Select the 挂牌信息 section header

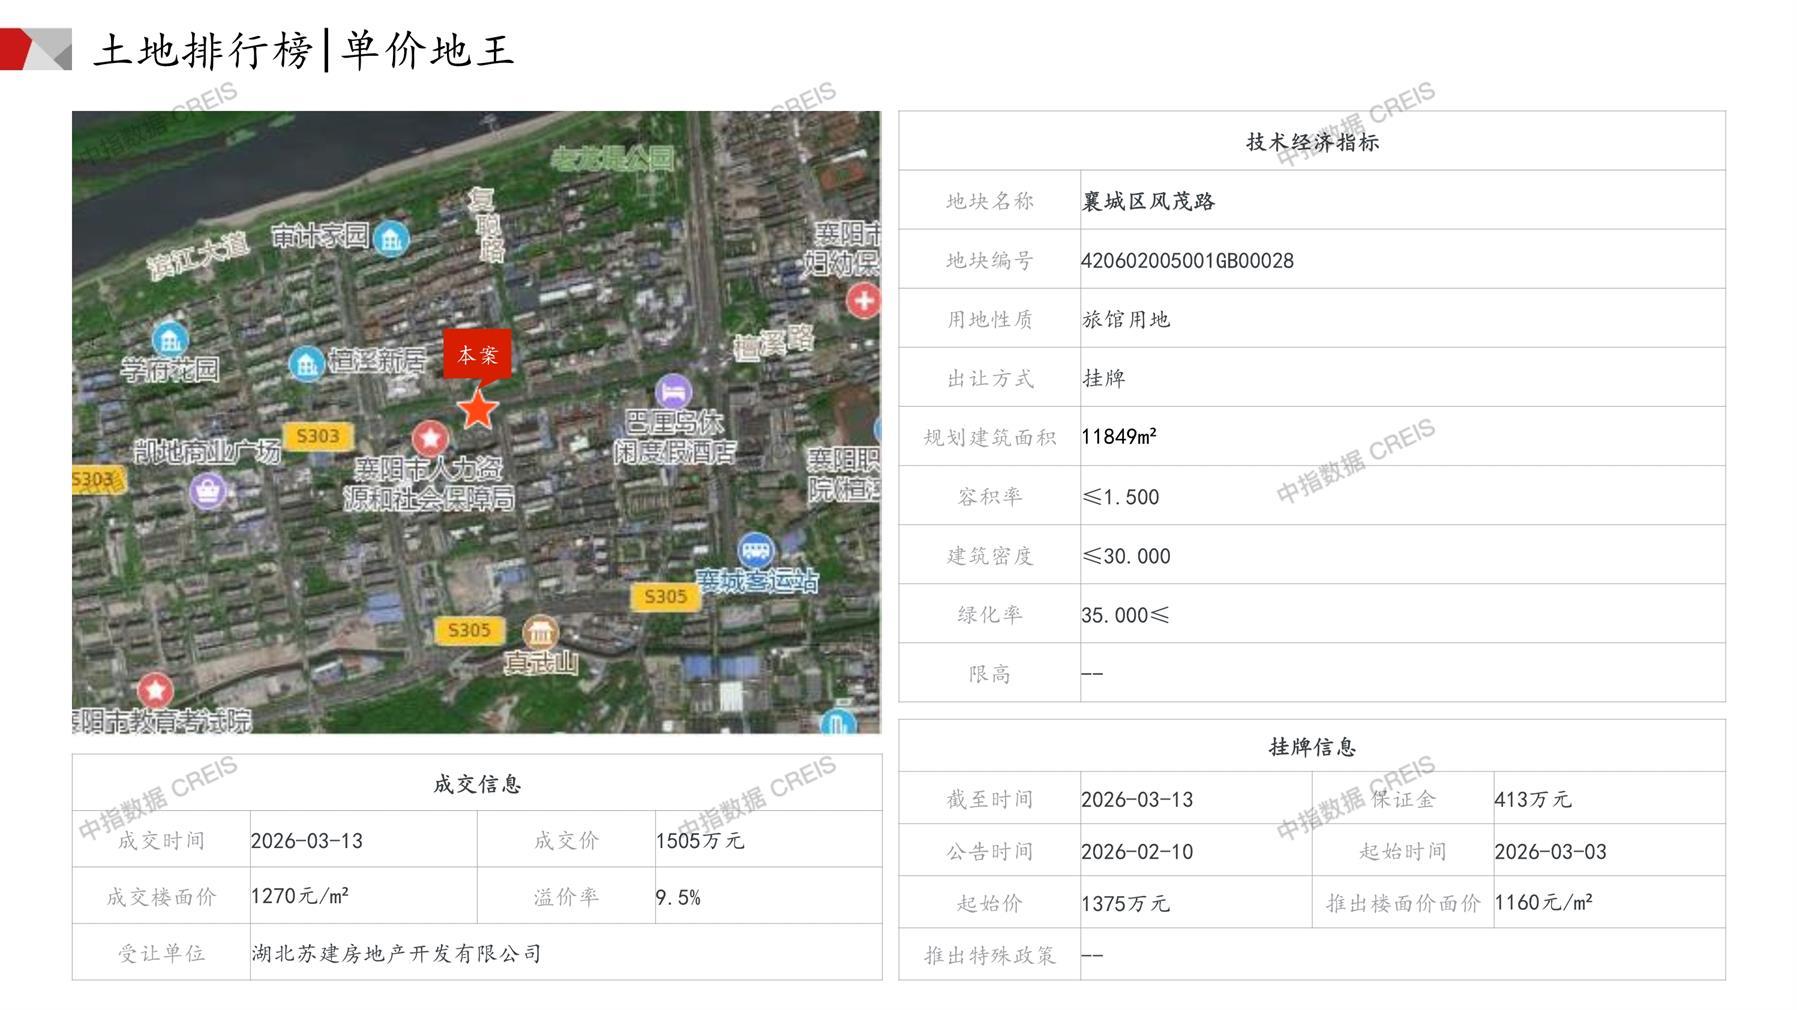click(1311, 746)
